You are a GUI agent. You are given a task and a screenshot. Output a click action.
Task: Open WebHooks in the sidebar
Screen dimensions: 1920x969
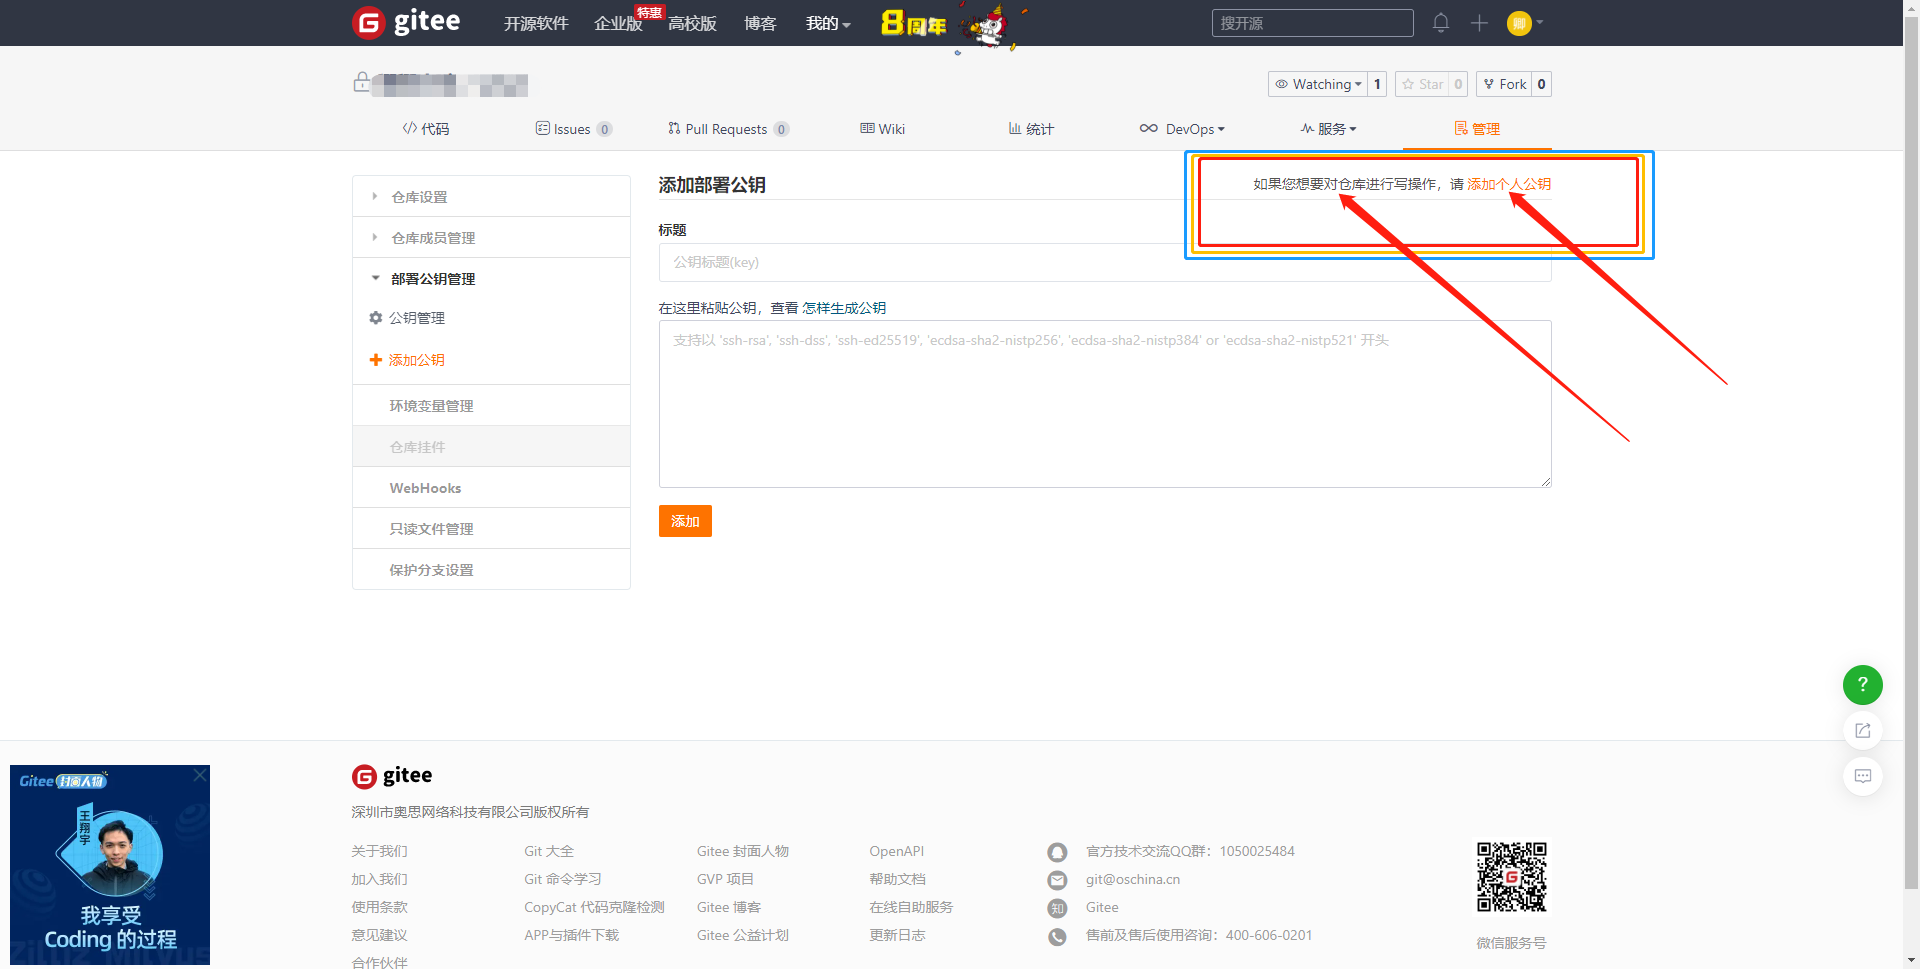tap(491, 488)
